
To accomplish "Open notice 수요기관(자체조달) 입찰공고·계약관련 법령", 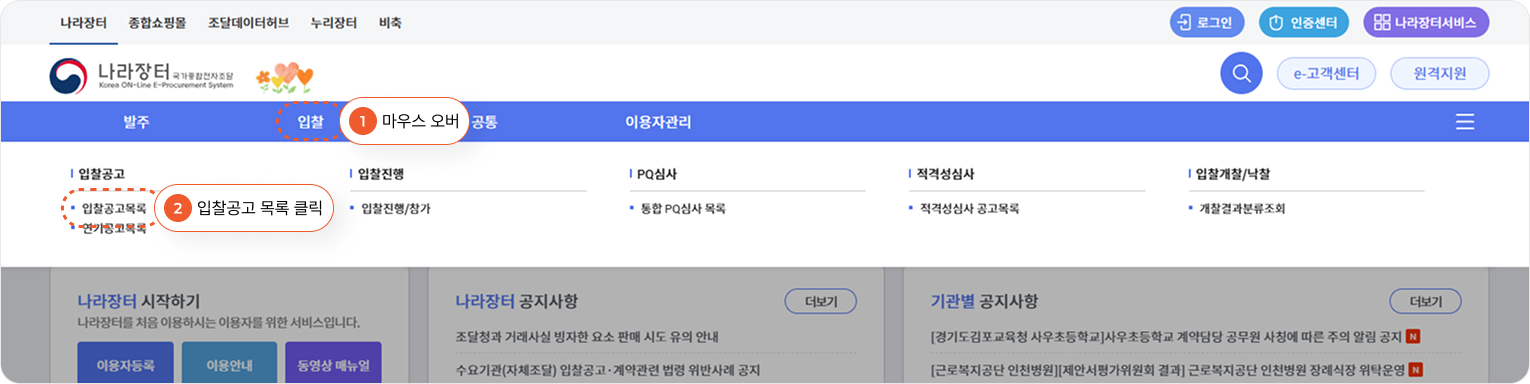I will [607, 370].
